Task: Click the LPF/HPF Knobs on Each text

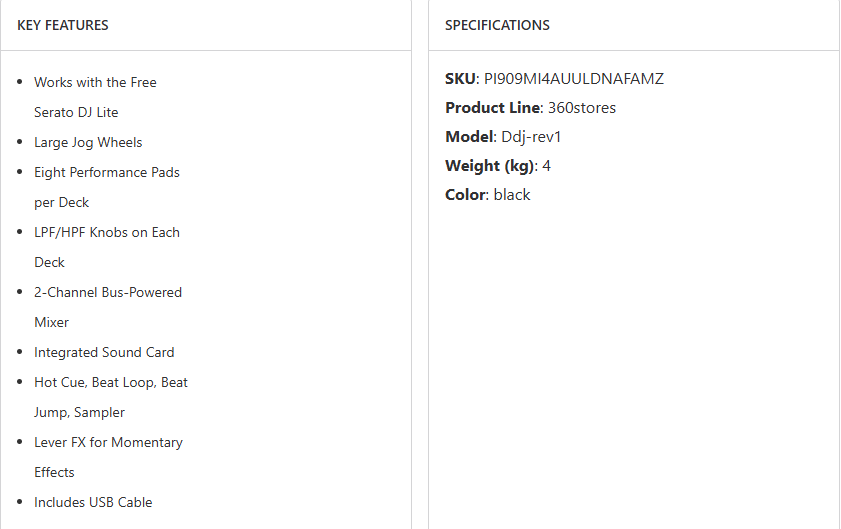Action: (107, 232)
